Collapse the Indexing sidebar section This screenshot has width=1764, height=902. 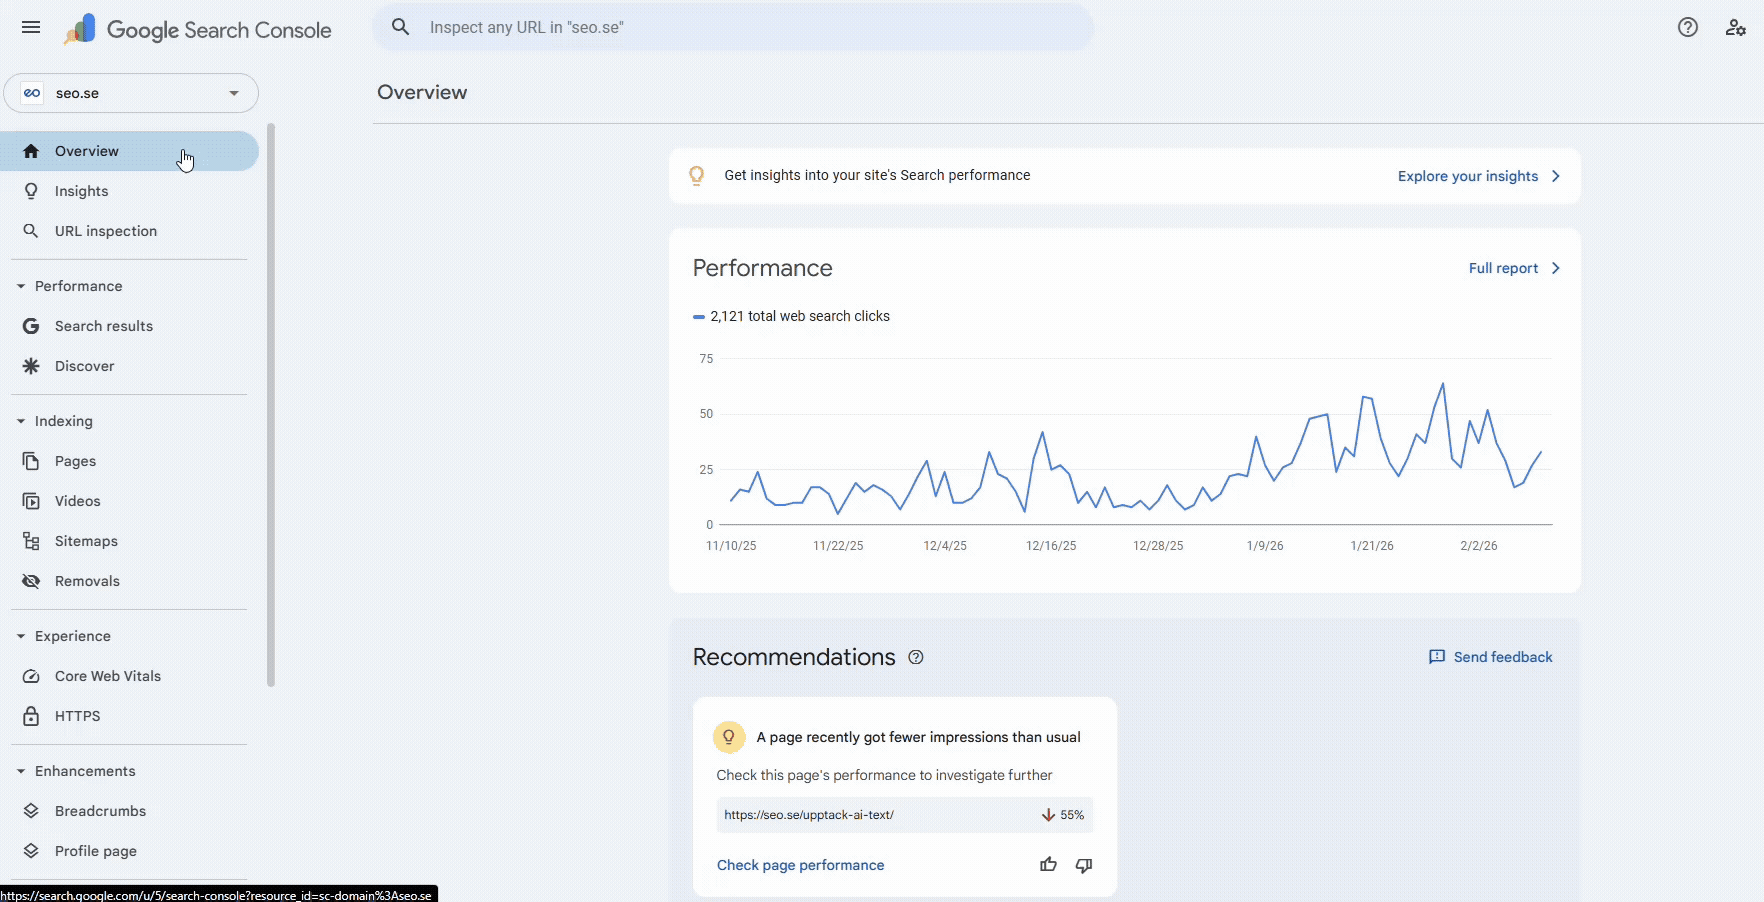coord(21,421)
